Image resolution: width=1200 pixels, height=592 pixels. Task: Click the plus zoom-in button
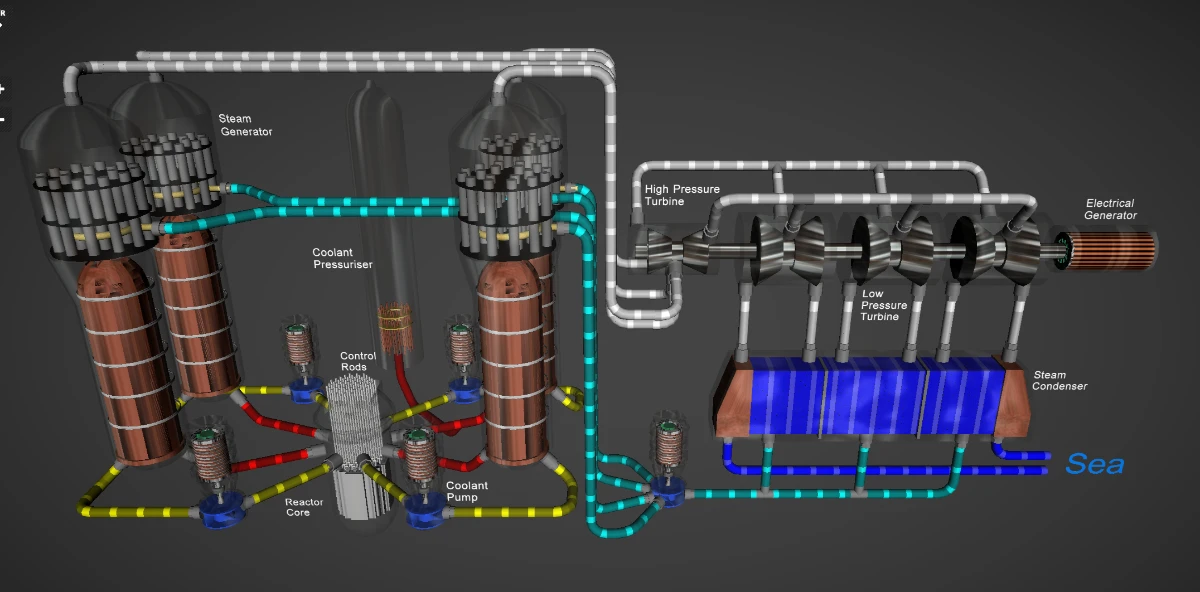tap(2, 89)
